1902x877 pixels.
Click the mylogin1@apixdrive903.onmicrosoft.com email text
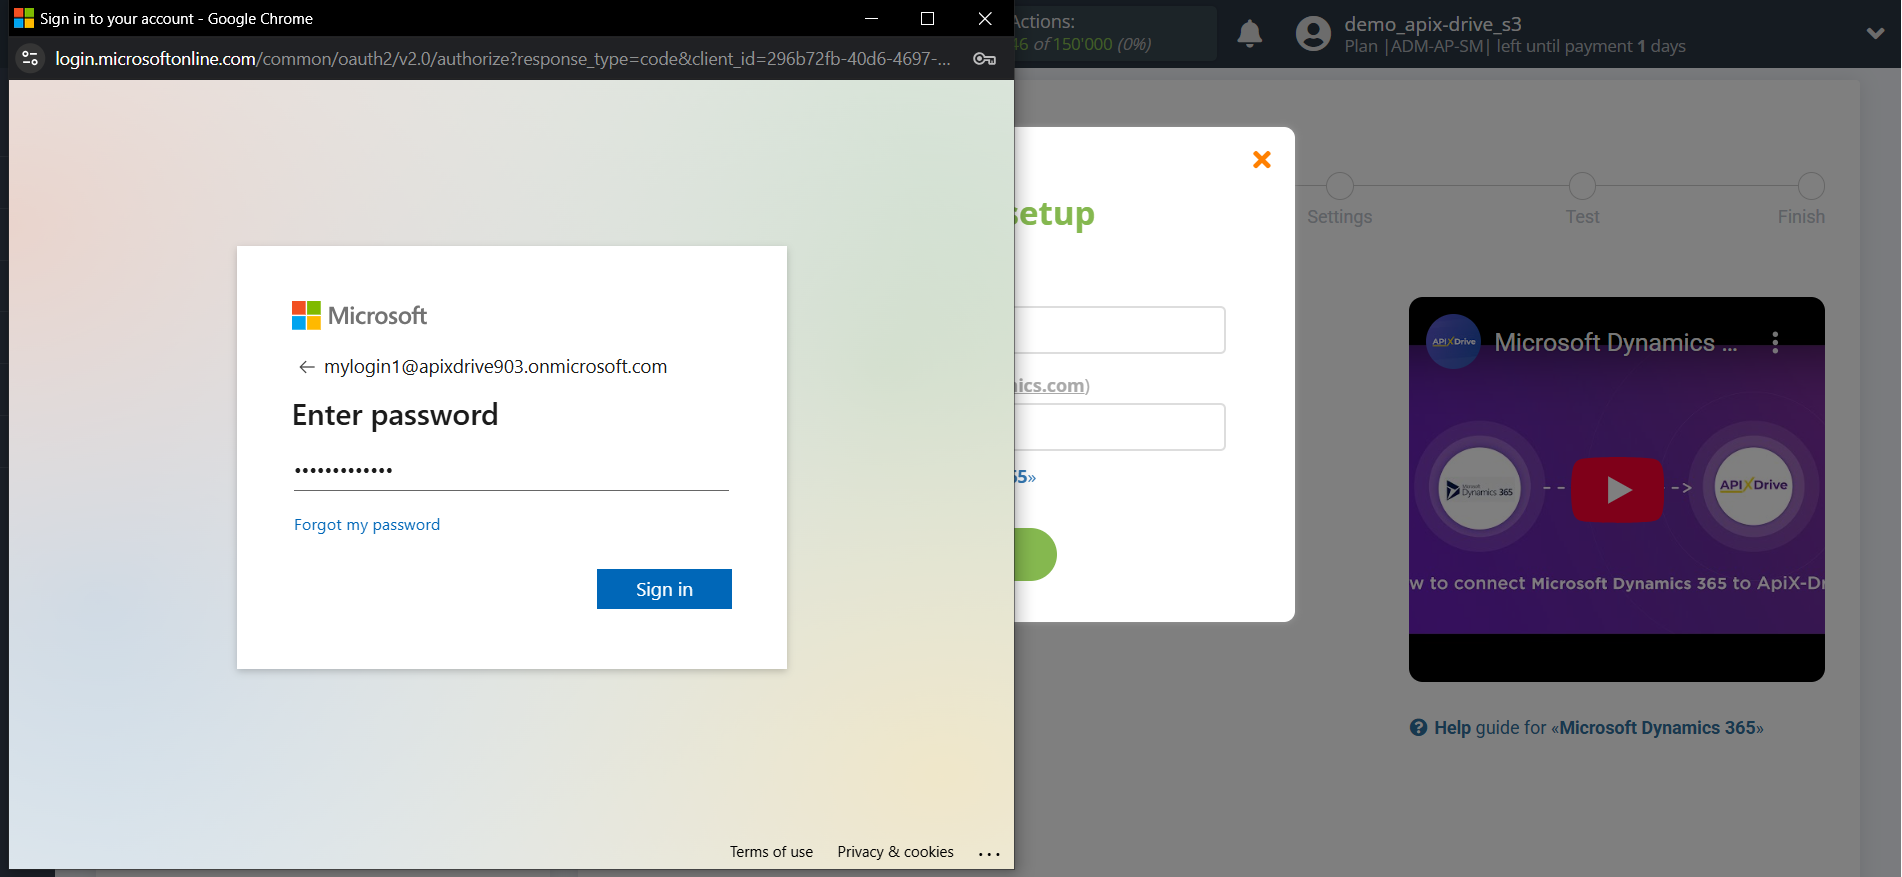(495, 367)
